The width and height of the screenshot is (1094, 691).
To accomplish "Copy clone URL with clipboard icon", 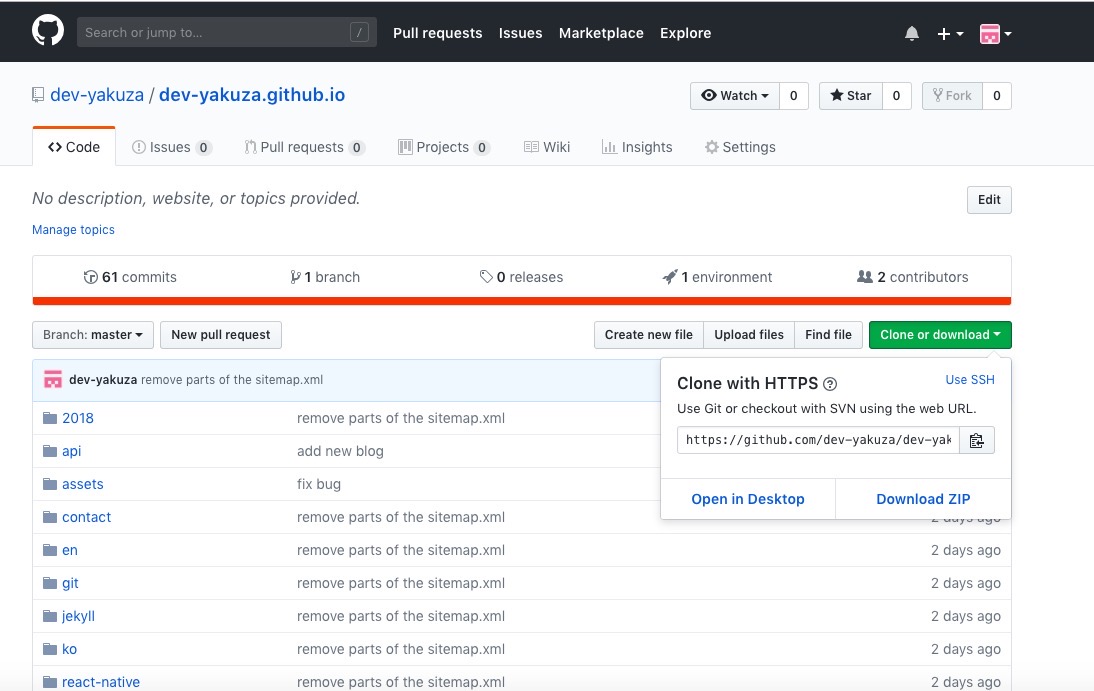I will click(x=977, y=440).
